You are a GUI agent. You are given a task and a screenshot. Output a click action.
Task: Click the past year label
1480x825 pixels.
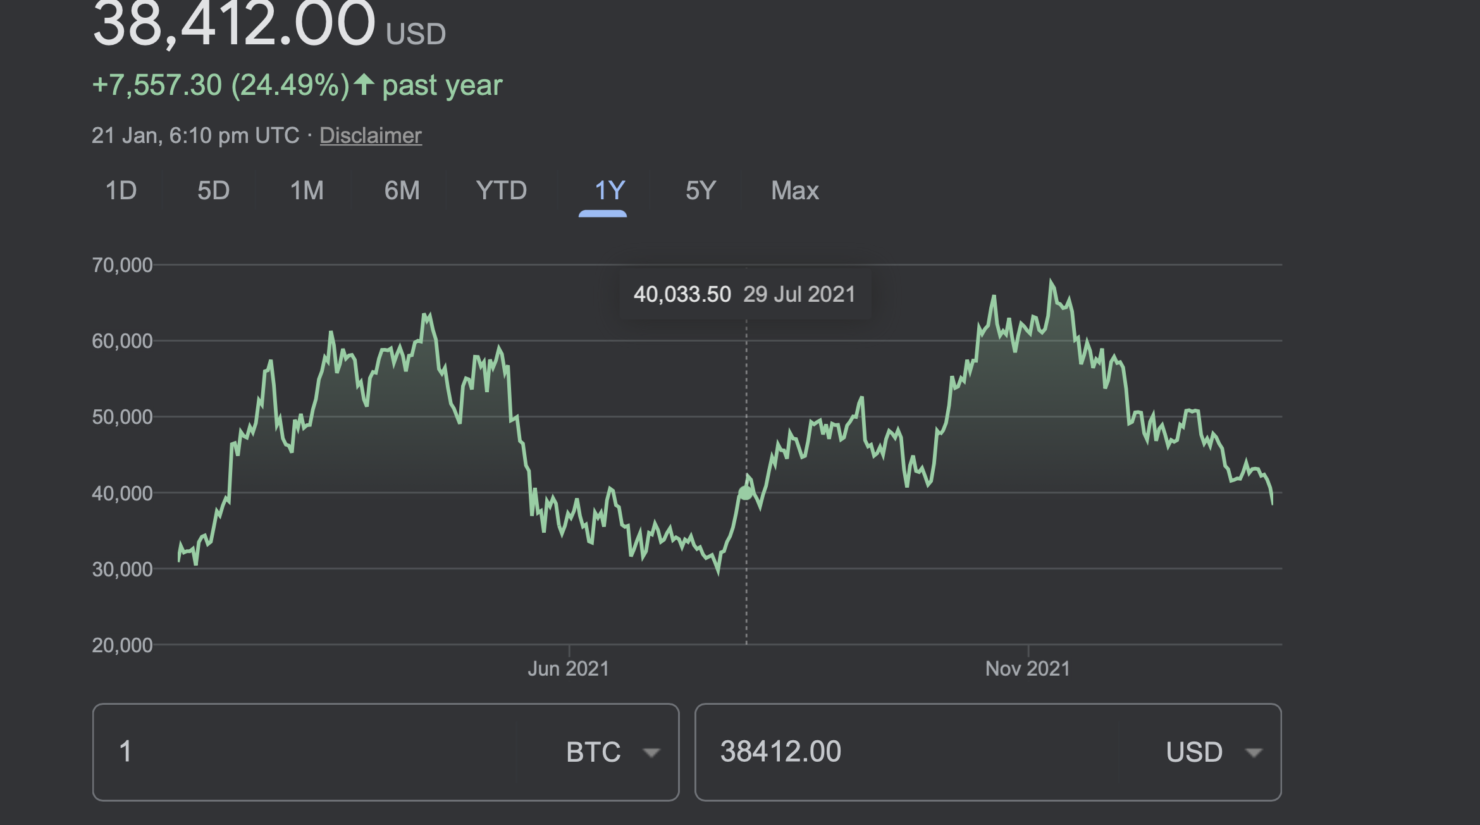click(x=442, y=85)
